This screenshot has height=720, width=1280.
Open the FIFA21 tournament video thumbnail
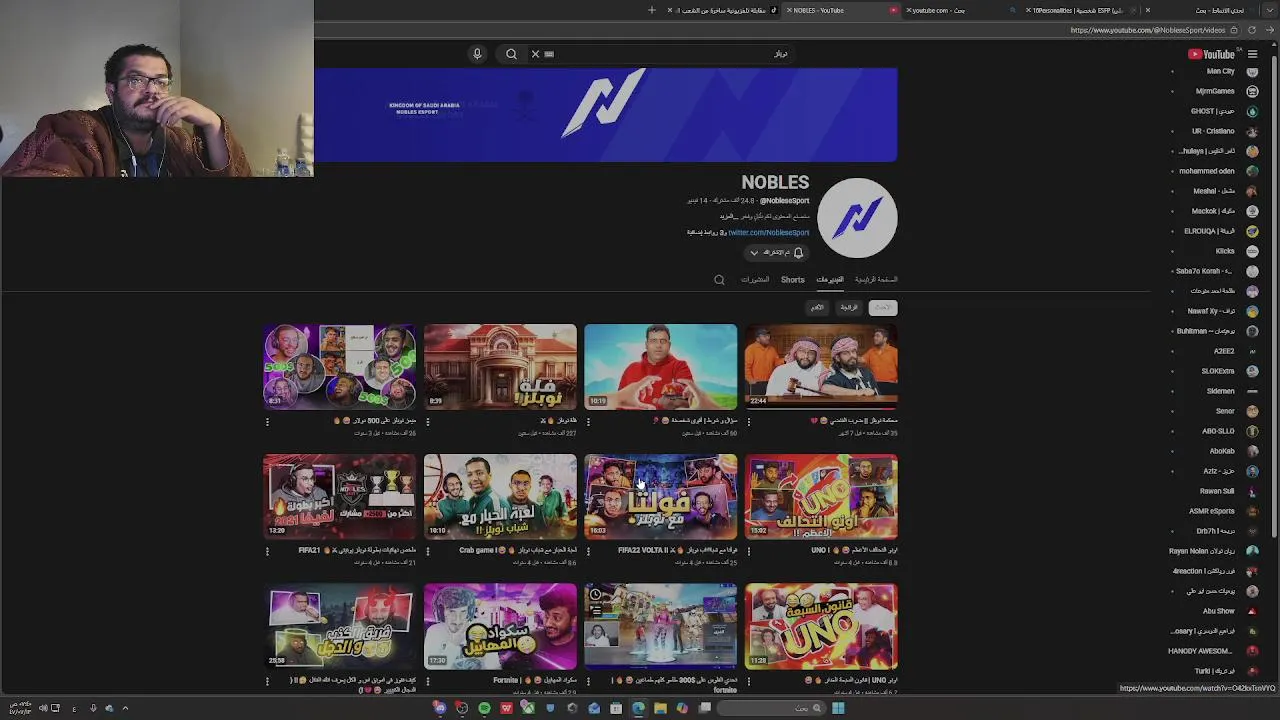pos(340,496)
